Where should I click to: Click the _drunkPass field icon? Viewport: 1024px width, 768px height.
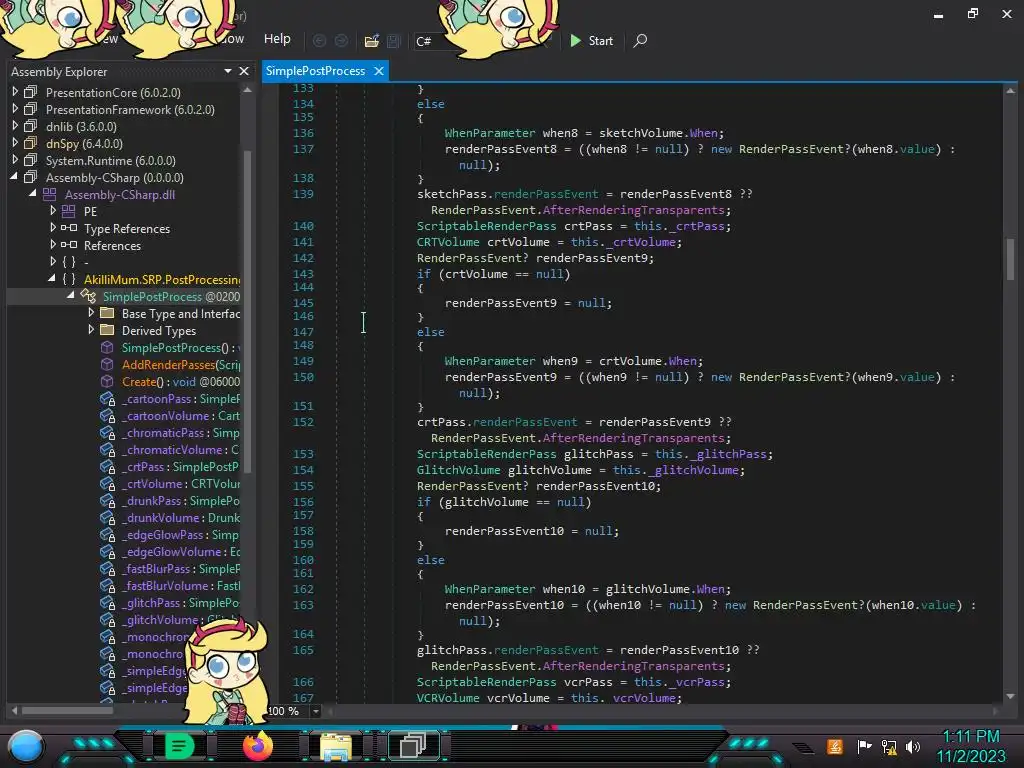[107, 500]
